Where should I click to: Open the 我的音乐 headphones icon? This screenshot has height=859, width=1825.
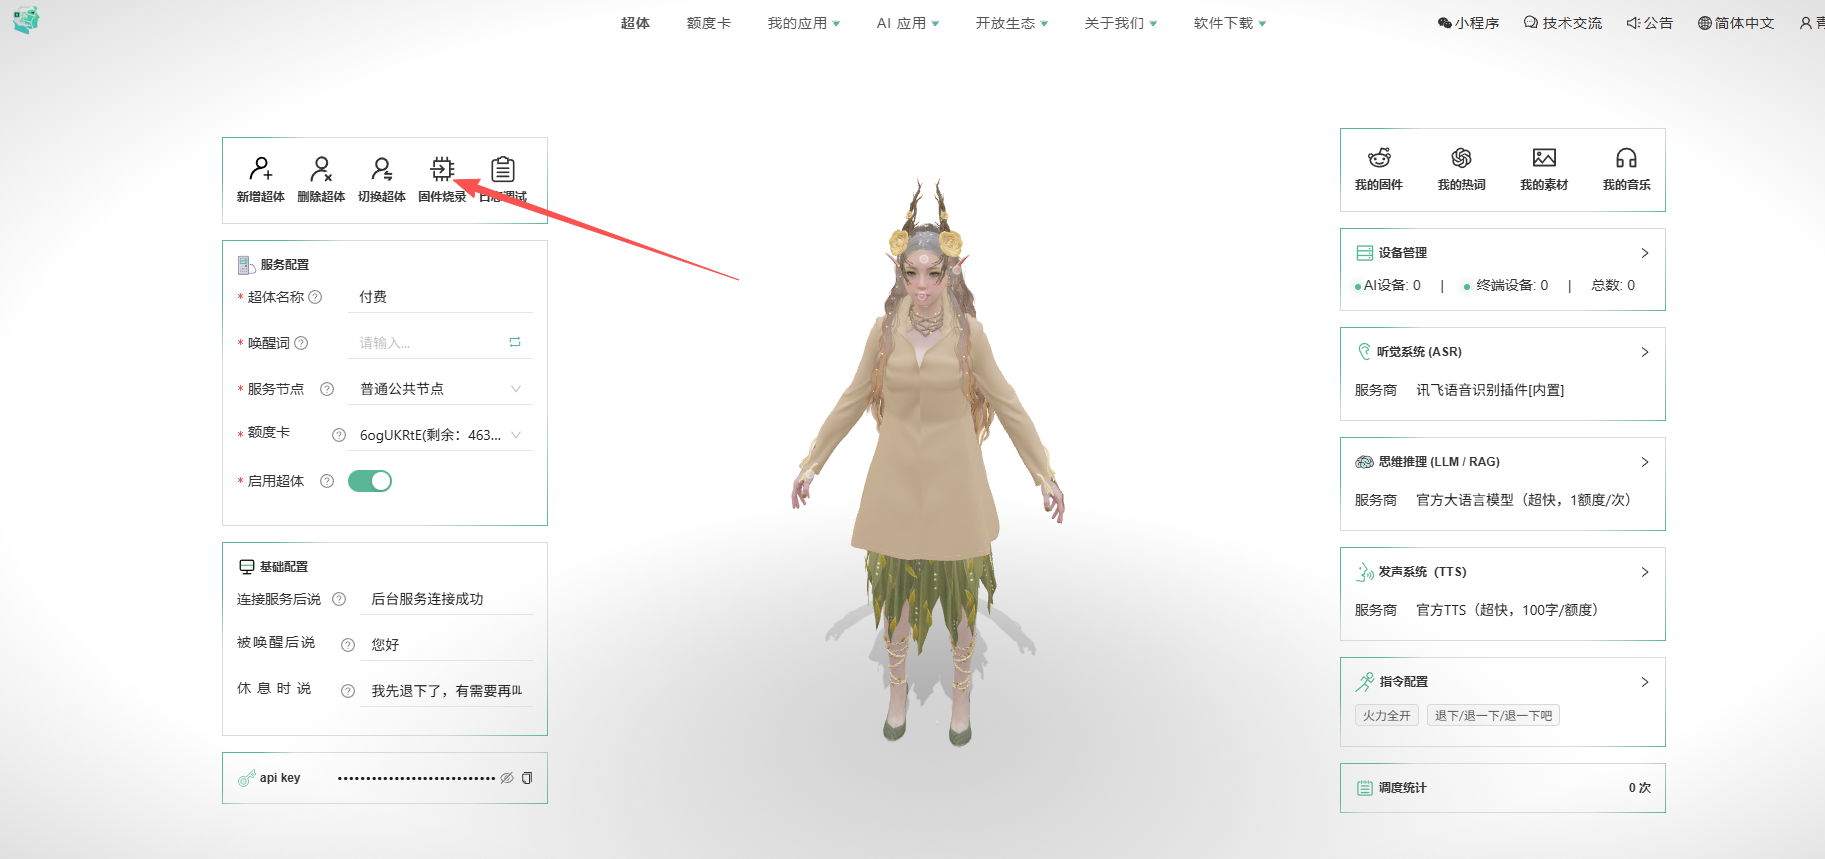(1626, 158)
